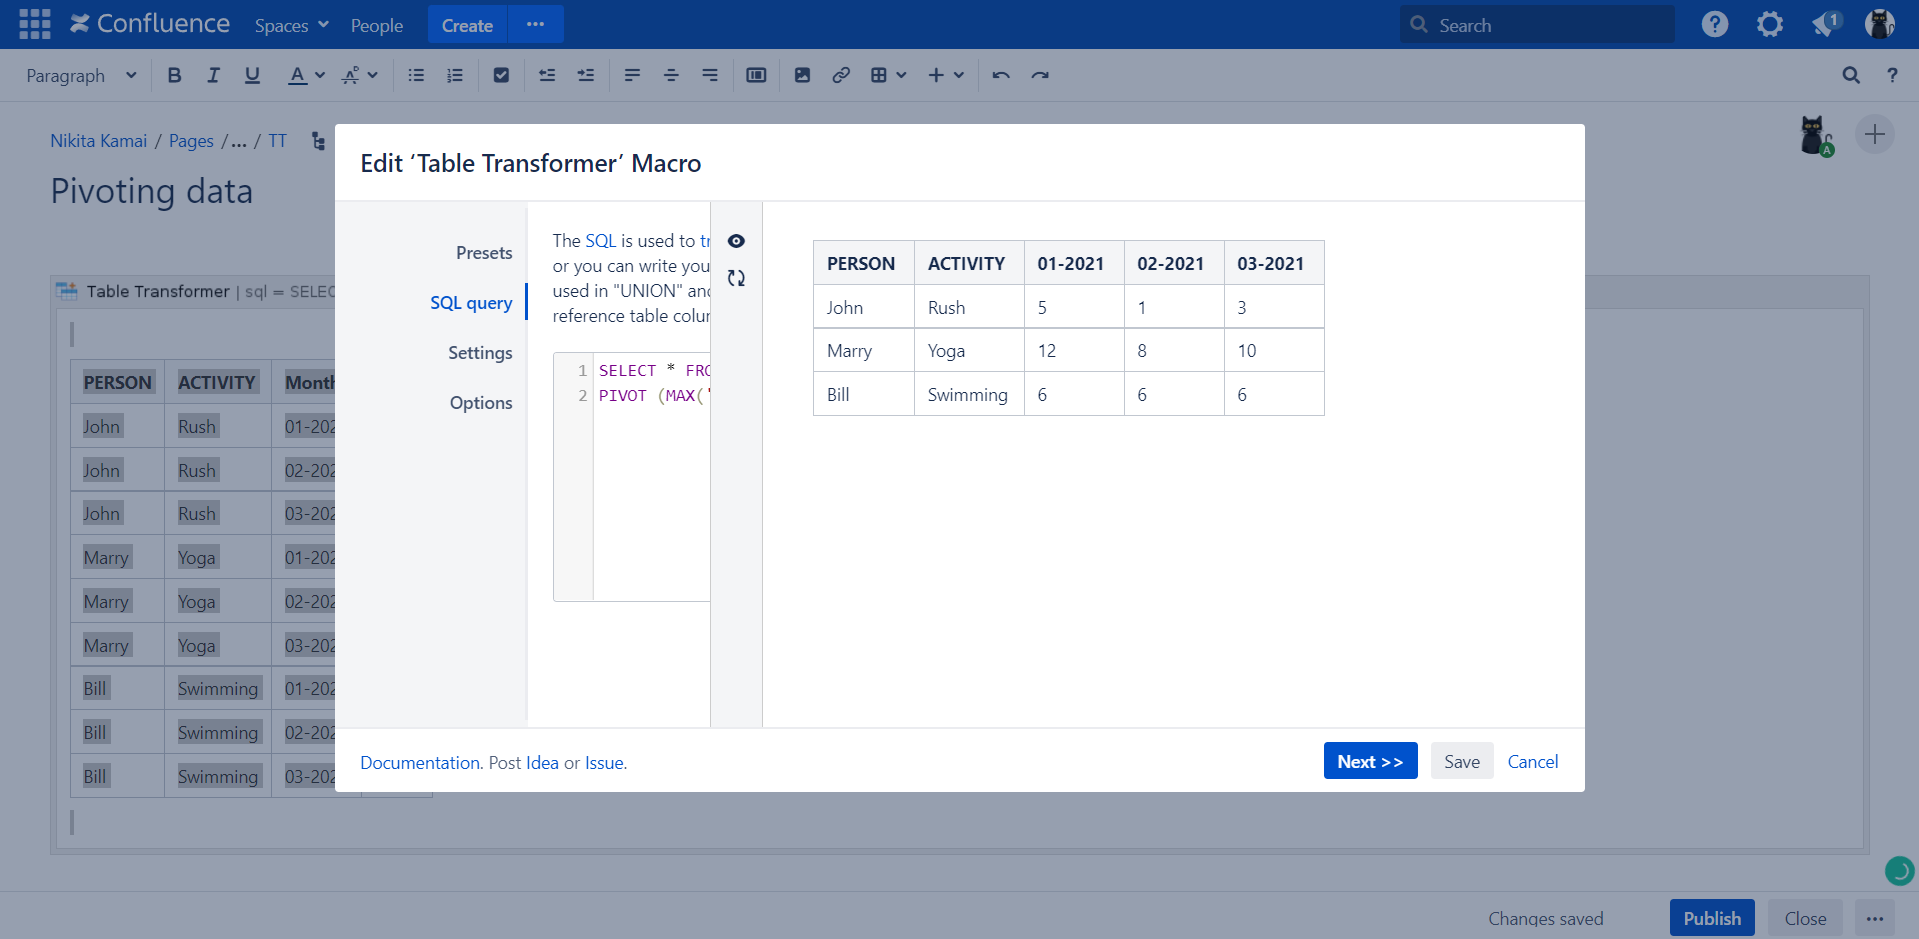Toggle the task list checkbox tool

[x=501, y=75]
